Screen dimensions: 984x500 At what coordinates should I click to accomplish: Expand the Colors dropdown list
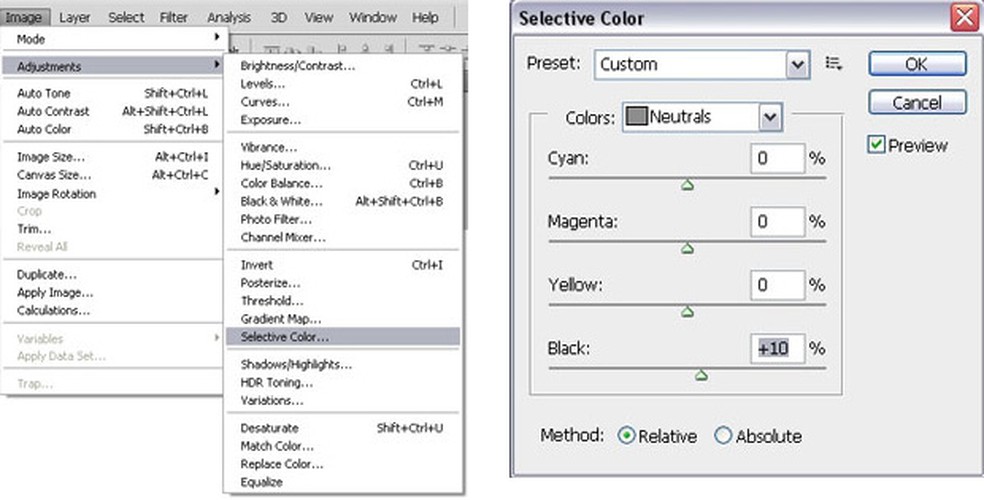coord(768,118)
